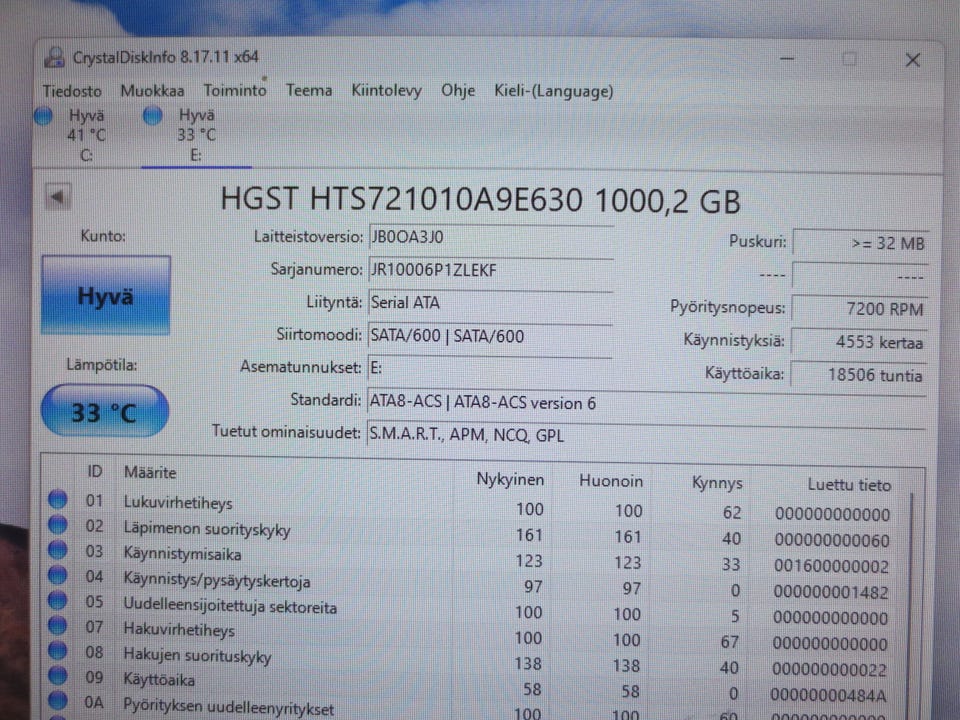
Task: Click the ID column header
Action: pos(94,471)
